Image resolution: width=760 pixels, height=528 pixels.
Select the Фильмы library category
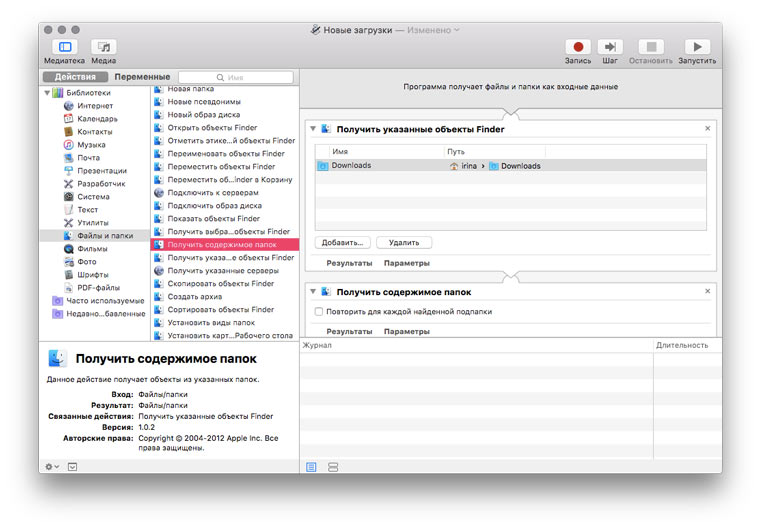[x=92, y=249]
